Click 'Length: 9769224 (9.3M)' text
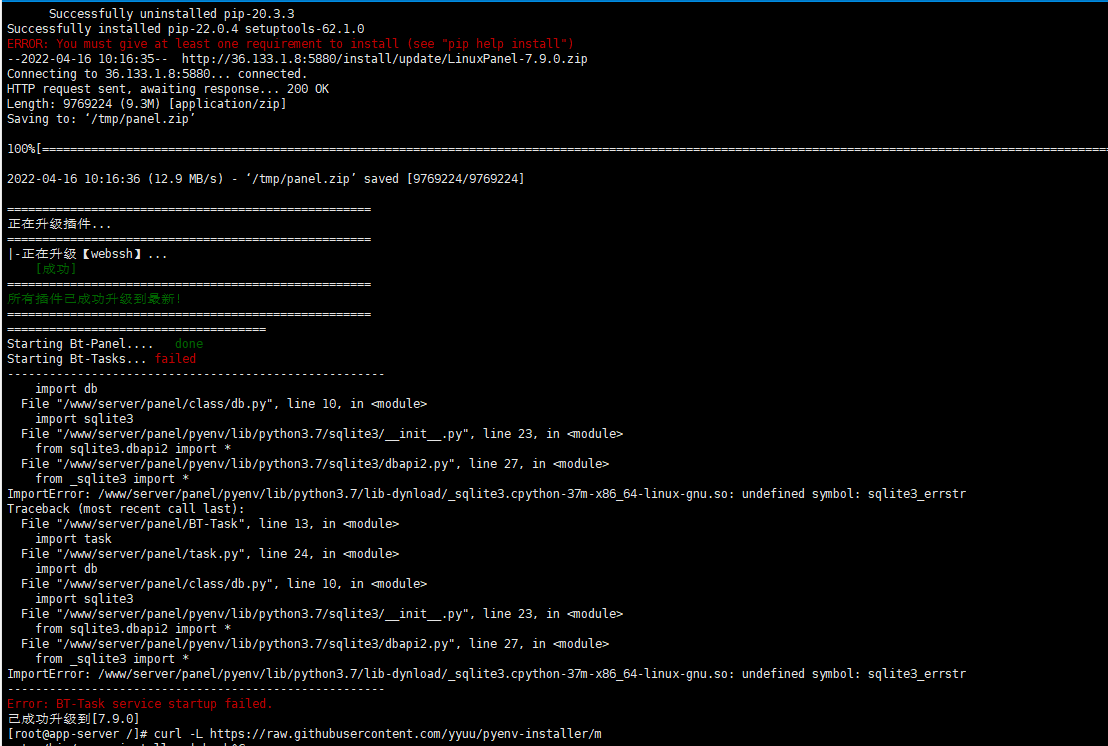1108x746 pixels. click(x=83, y=104)
